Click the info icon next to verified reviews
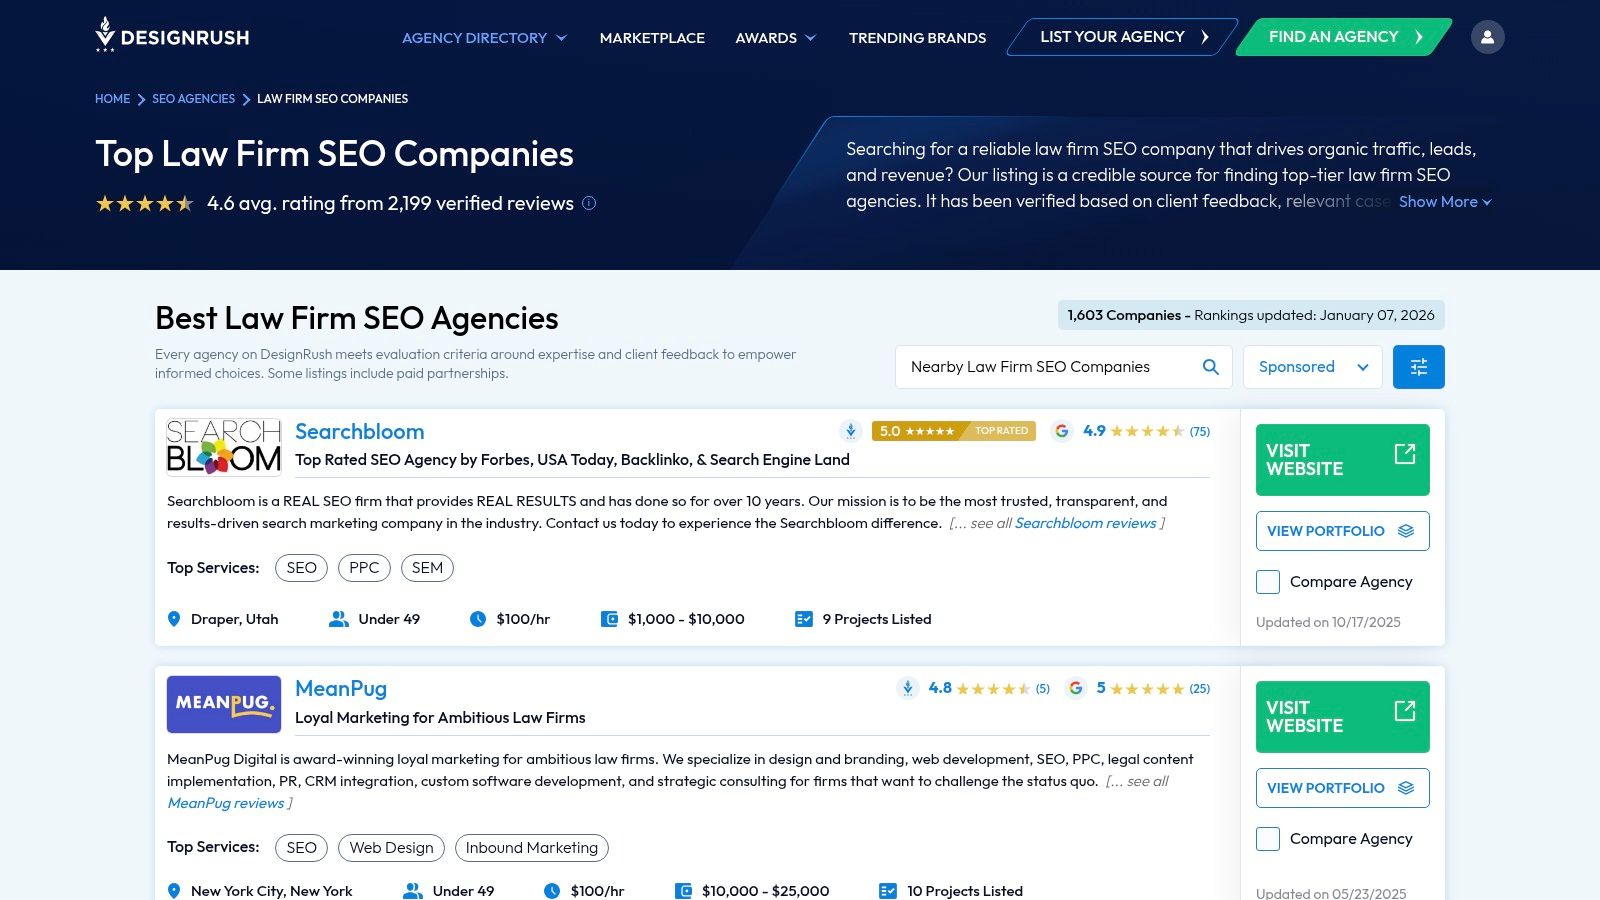The height and width of the screenshot is (900, 1600). click(x=589, y=203)
